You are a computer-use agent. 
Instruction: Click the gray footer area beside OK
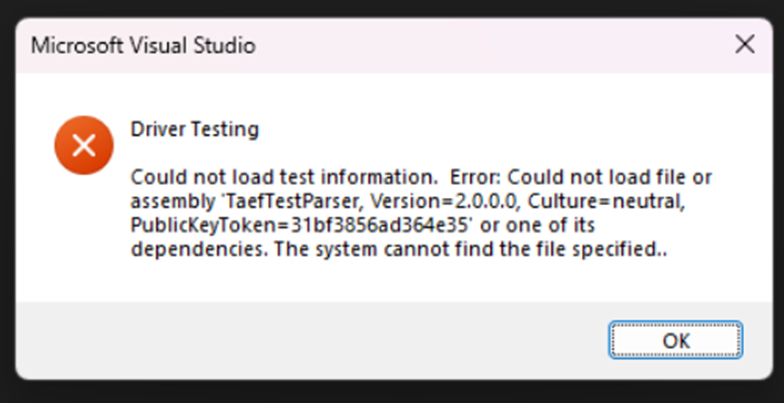pyautogui.click(x=310, y=340)
